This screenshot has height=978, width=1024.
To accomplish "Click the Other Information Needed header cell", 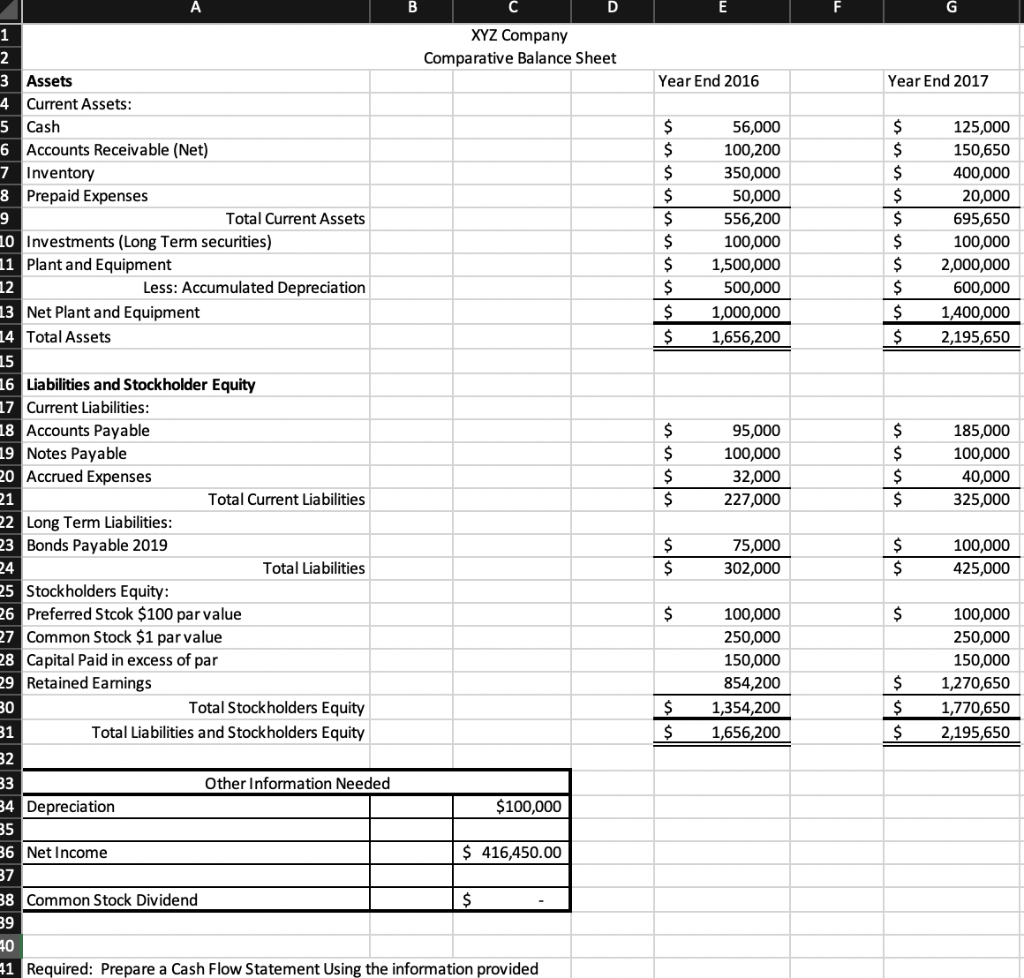I will coord(296,783).
